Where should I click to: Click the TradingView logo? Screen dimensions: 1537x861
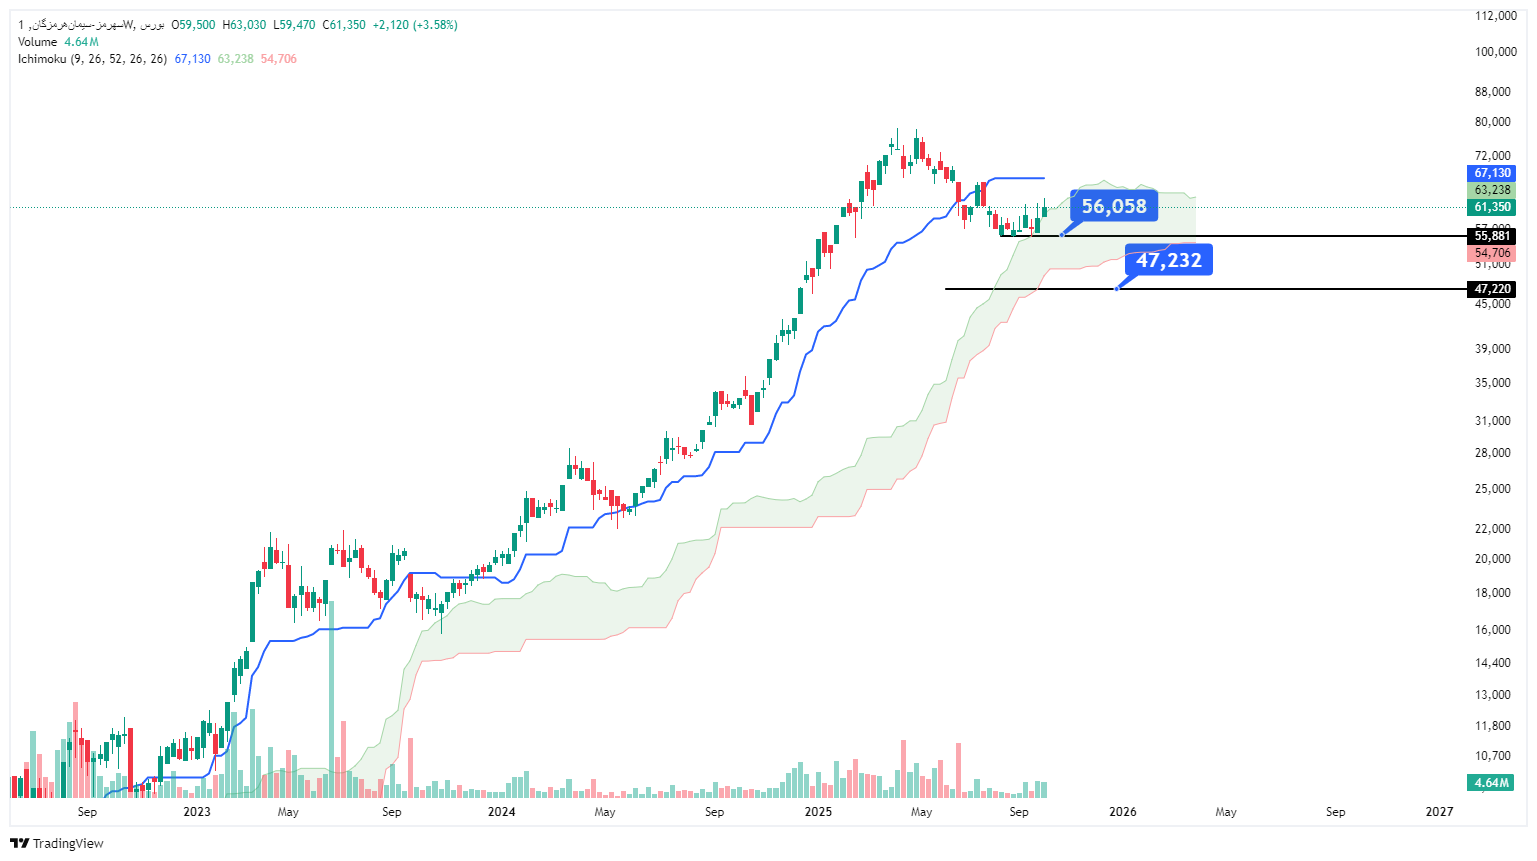57,843
